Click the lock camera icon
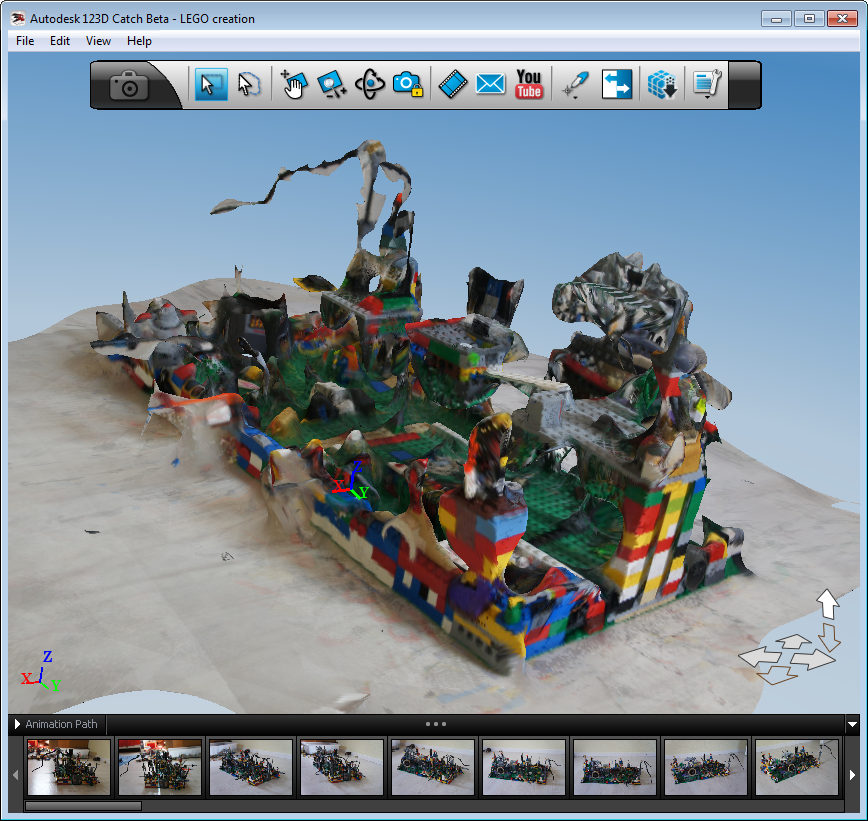This screenshot has height=821, width=868. pyautogui.click(x=406, y=85)
